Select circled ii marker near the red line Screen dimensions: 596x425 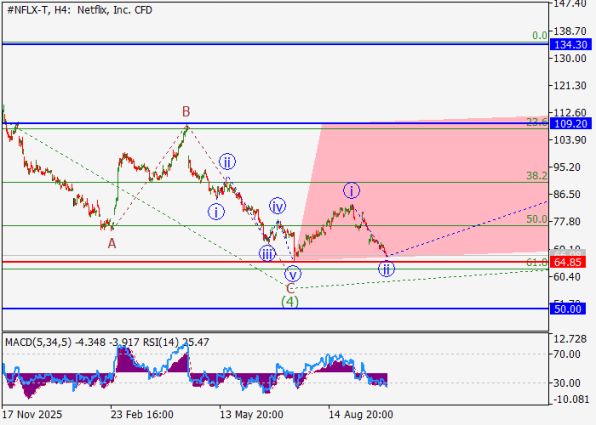(x=386, y=269)
